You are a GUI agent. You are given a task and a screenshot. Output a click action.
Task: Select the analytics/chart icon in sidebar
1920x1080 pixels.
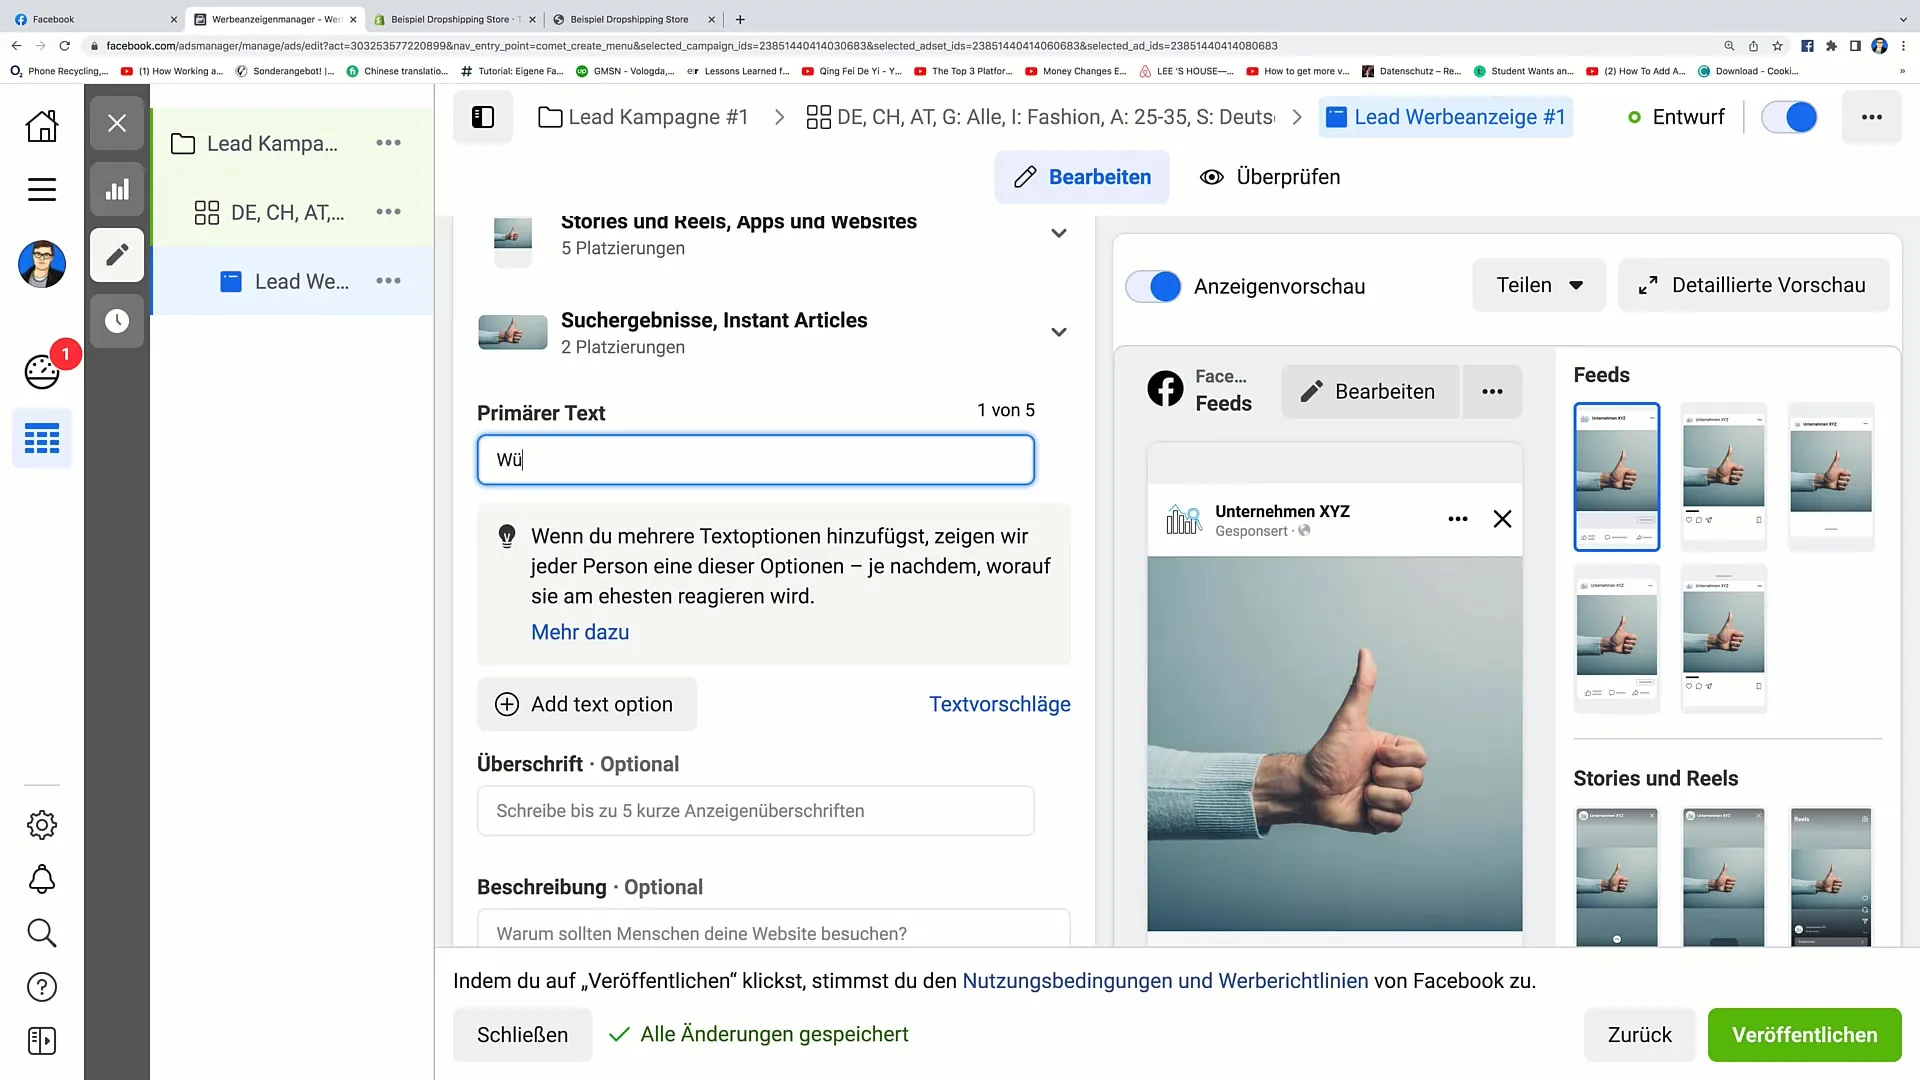click(117, 189)
